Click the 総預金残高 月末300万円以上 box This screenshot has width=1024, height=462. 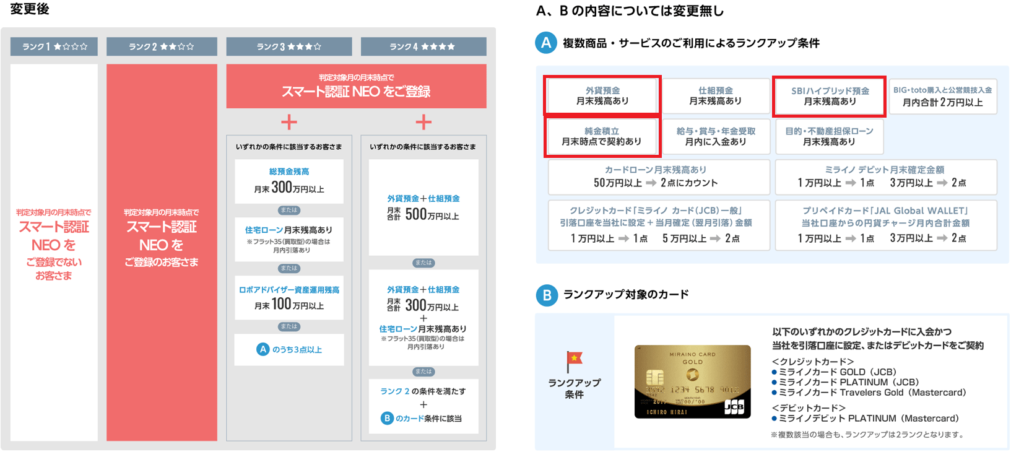pyautogui.click(x=289, y=182)
